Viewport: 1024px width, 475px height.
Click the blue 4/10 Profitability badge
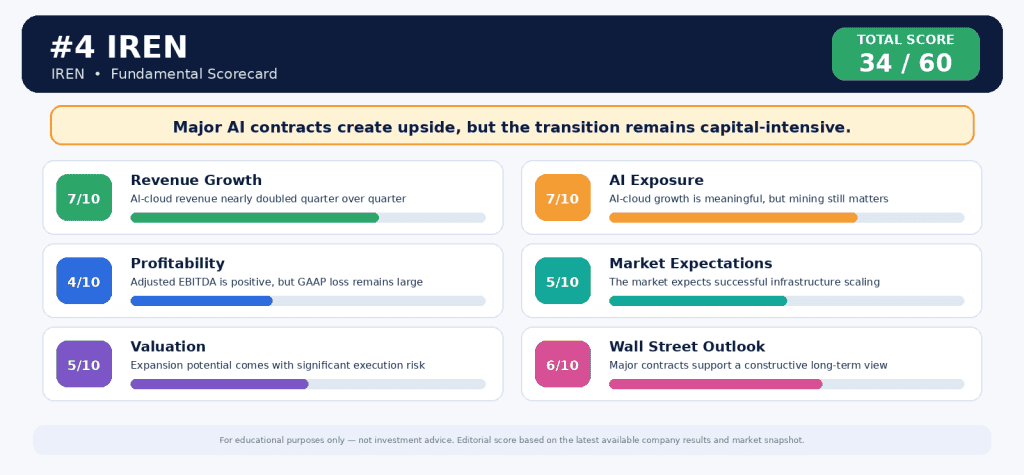84,281
